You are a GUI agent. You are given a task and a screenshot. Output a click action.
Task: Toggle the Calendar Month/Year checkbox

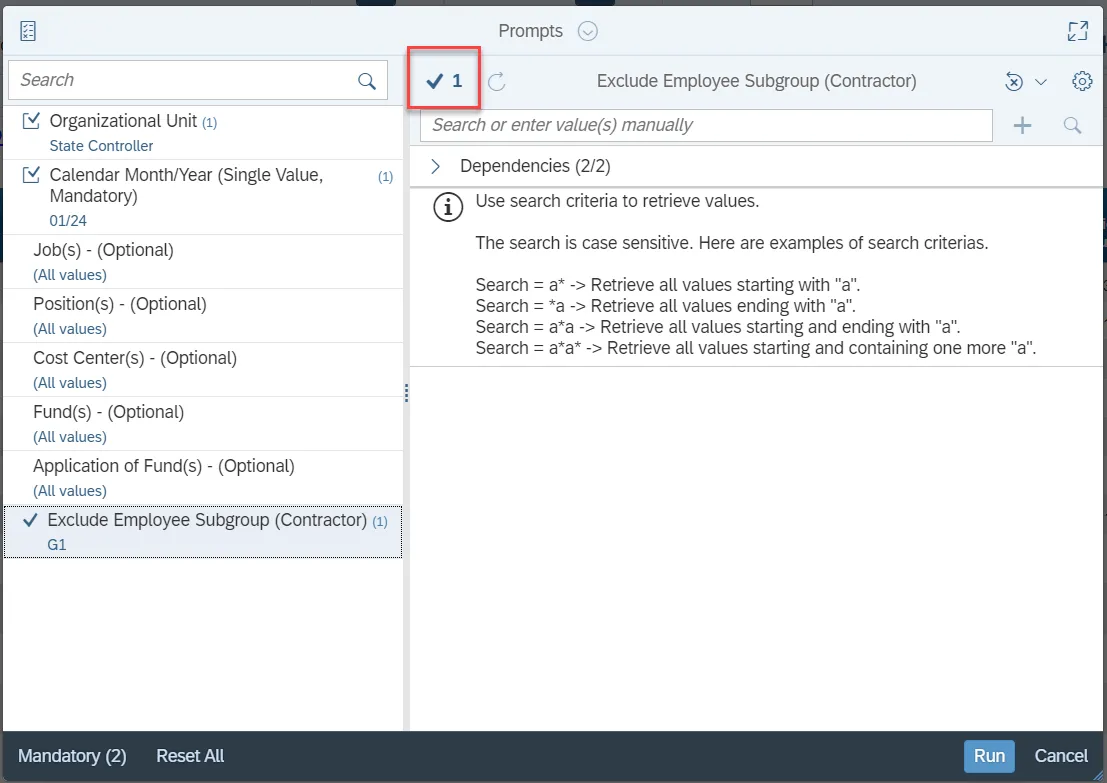click(x=31, y=176)
